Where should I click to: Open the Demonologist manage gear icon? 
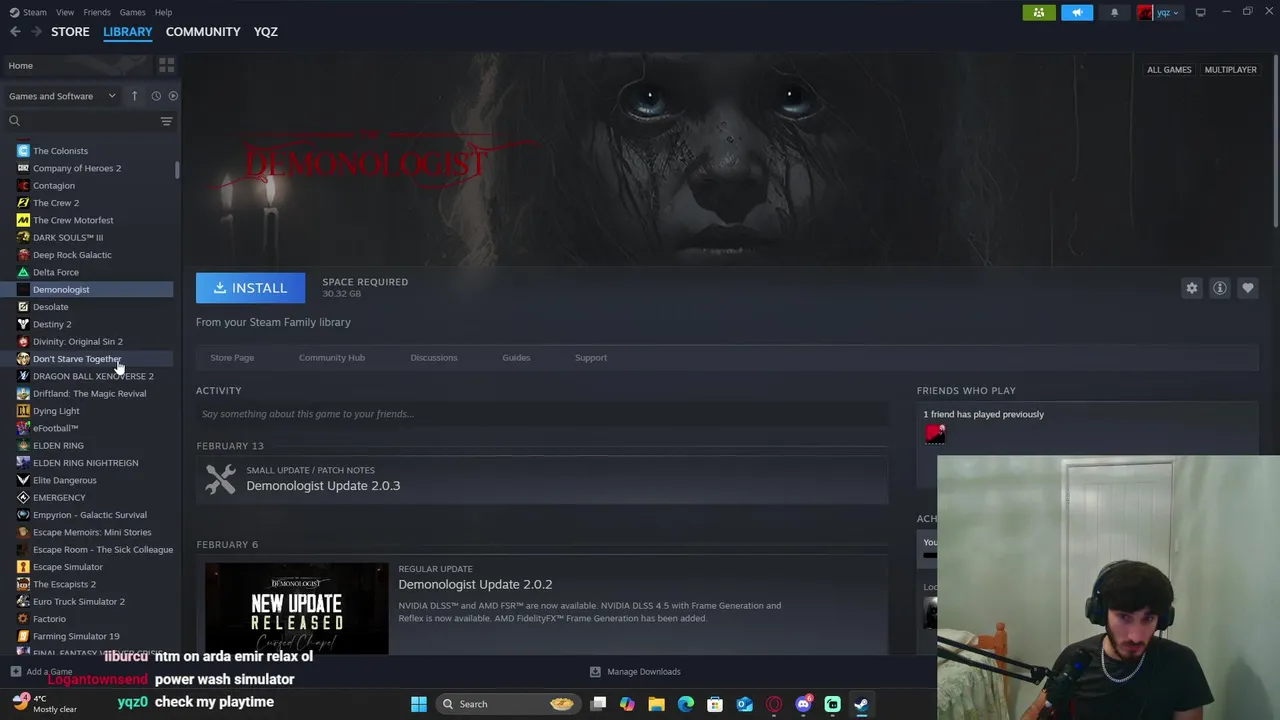pyautogui.click(x=1192, y=288)
